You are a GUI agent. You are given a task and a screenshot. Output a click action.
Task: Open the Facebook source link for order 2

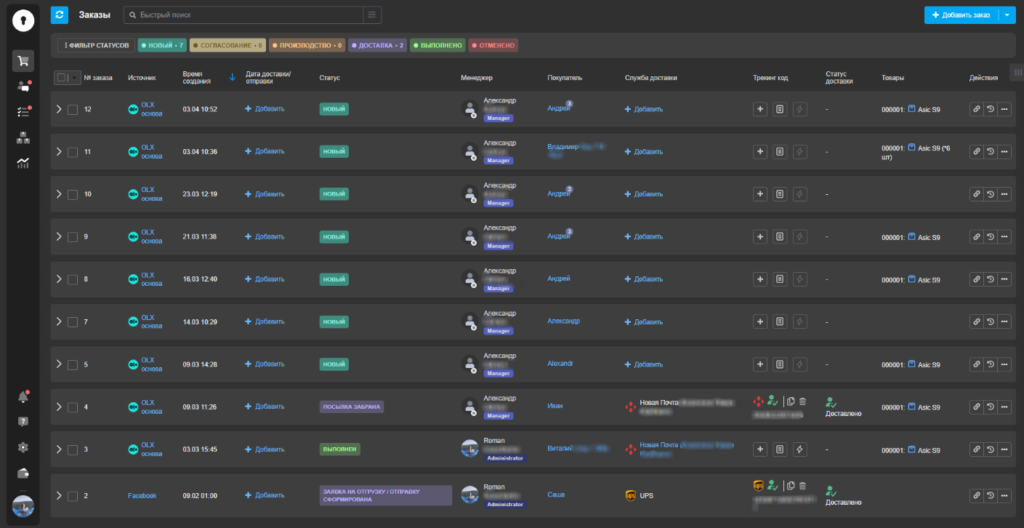click(142, 496)
